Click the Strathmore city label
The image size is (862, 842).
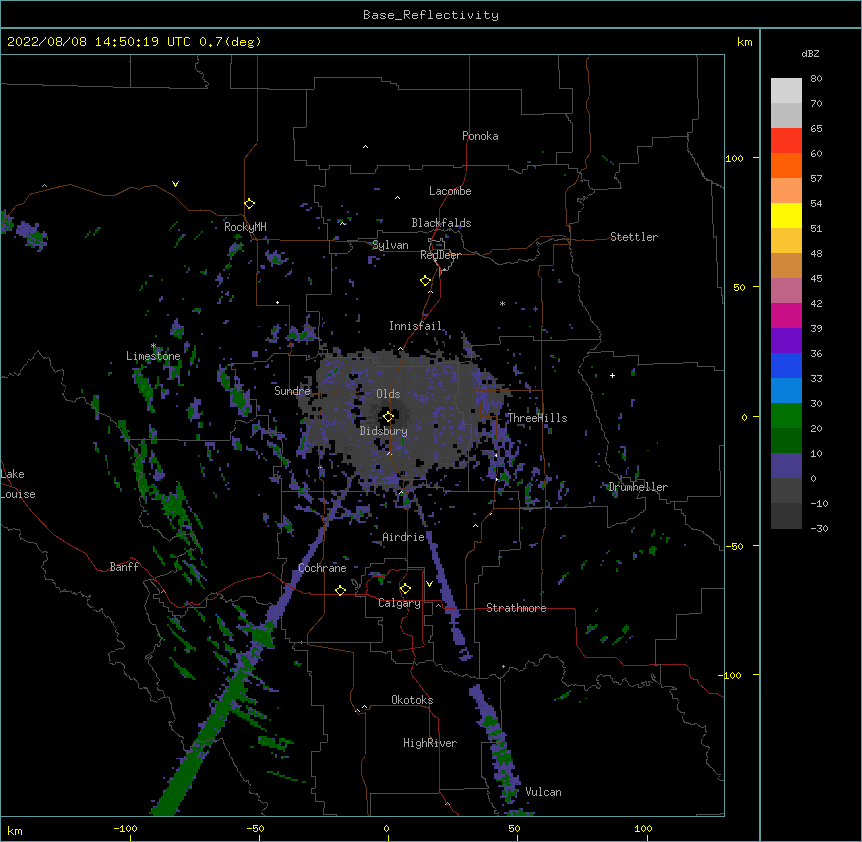tap(516, 608)
